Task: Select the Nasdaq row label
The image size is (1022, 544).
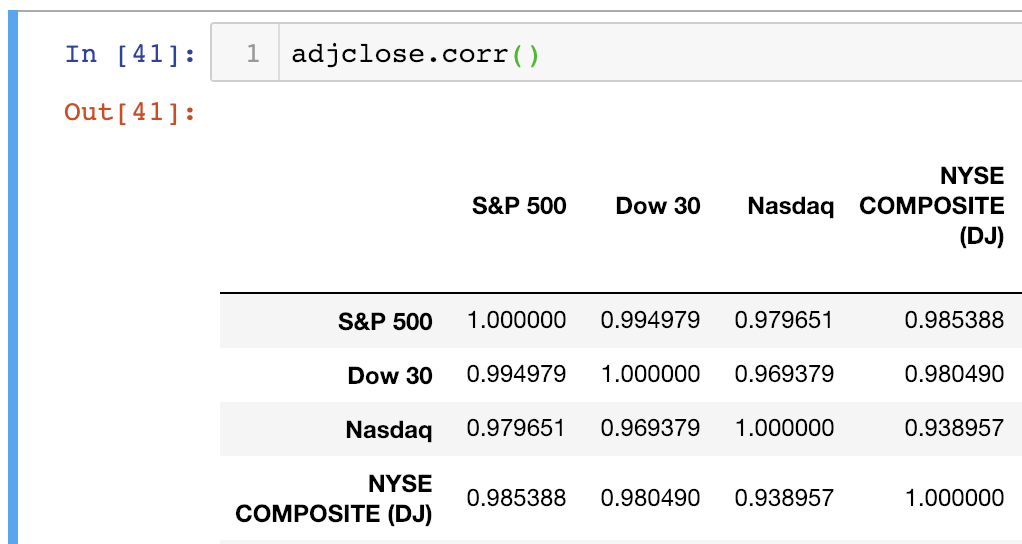Action: pyautogui.click(x=388, y=430)
